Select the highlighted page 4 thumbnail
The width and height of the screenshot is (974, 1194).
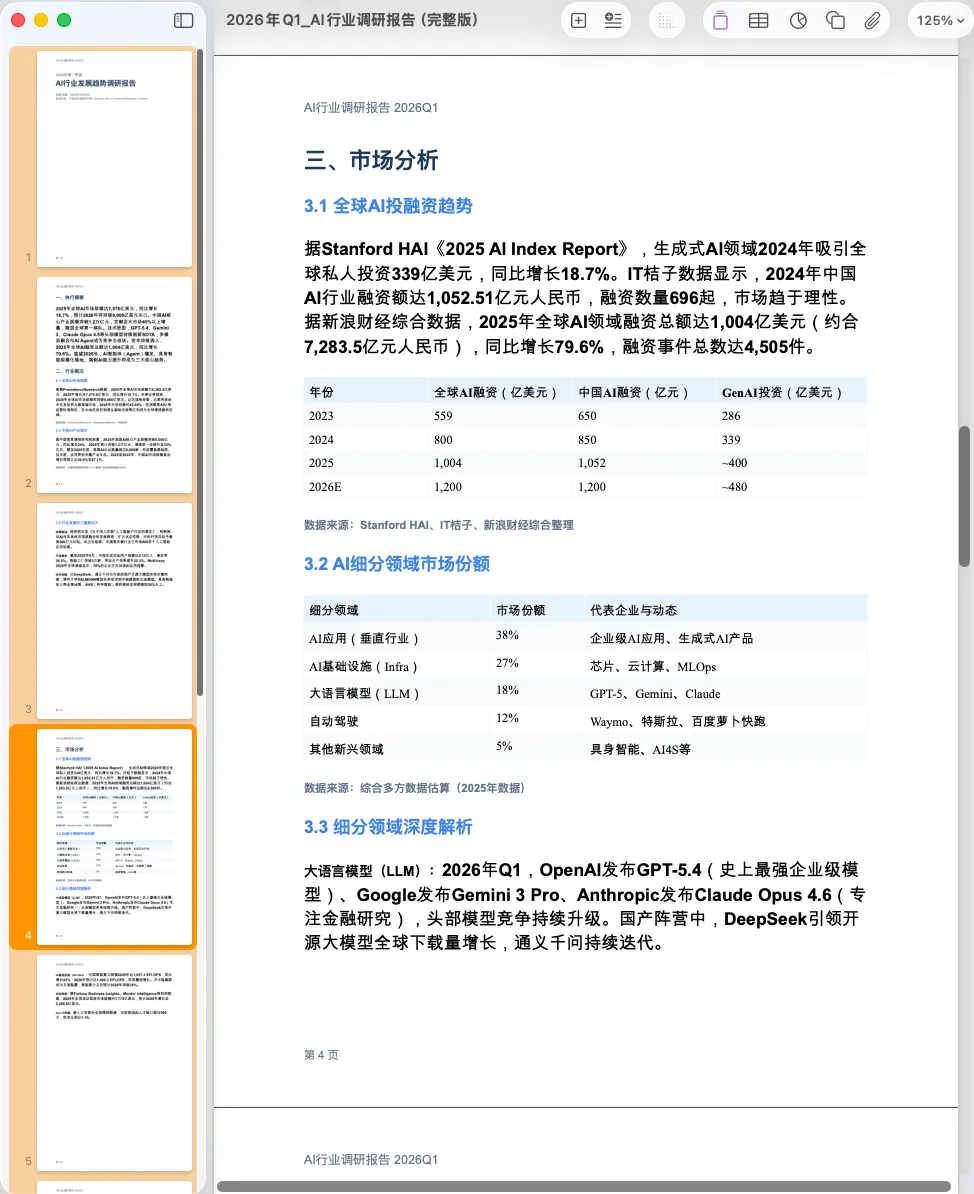click(x=114, y=837)
